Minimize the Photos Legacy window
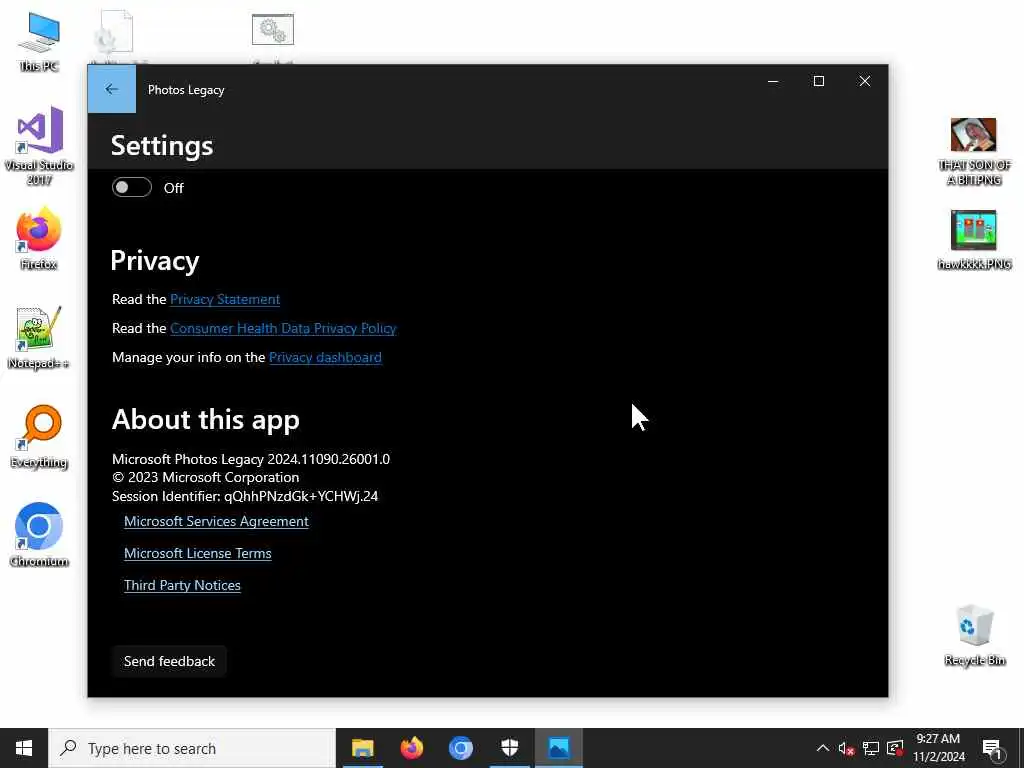The height and width of the screenshot is (768, 1024). pyautogui.click(x=773, y=81)
